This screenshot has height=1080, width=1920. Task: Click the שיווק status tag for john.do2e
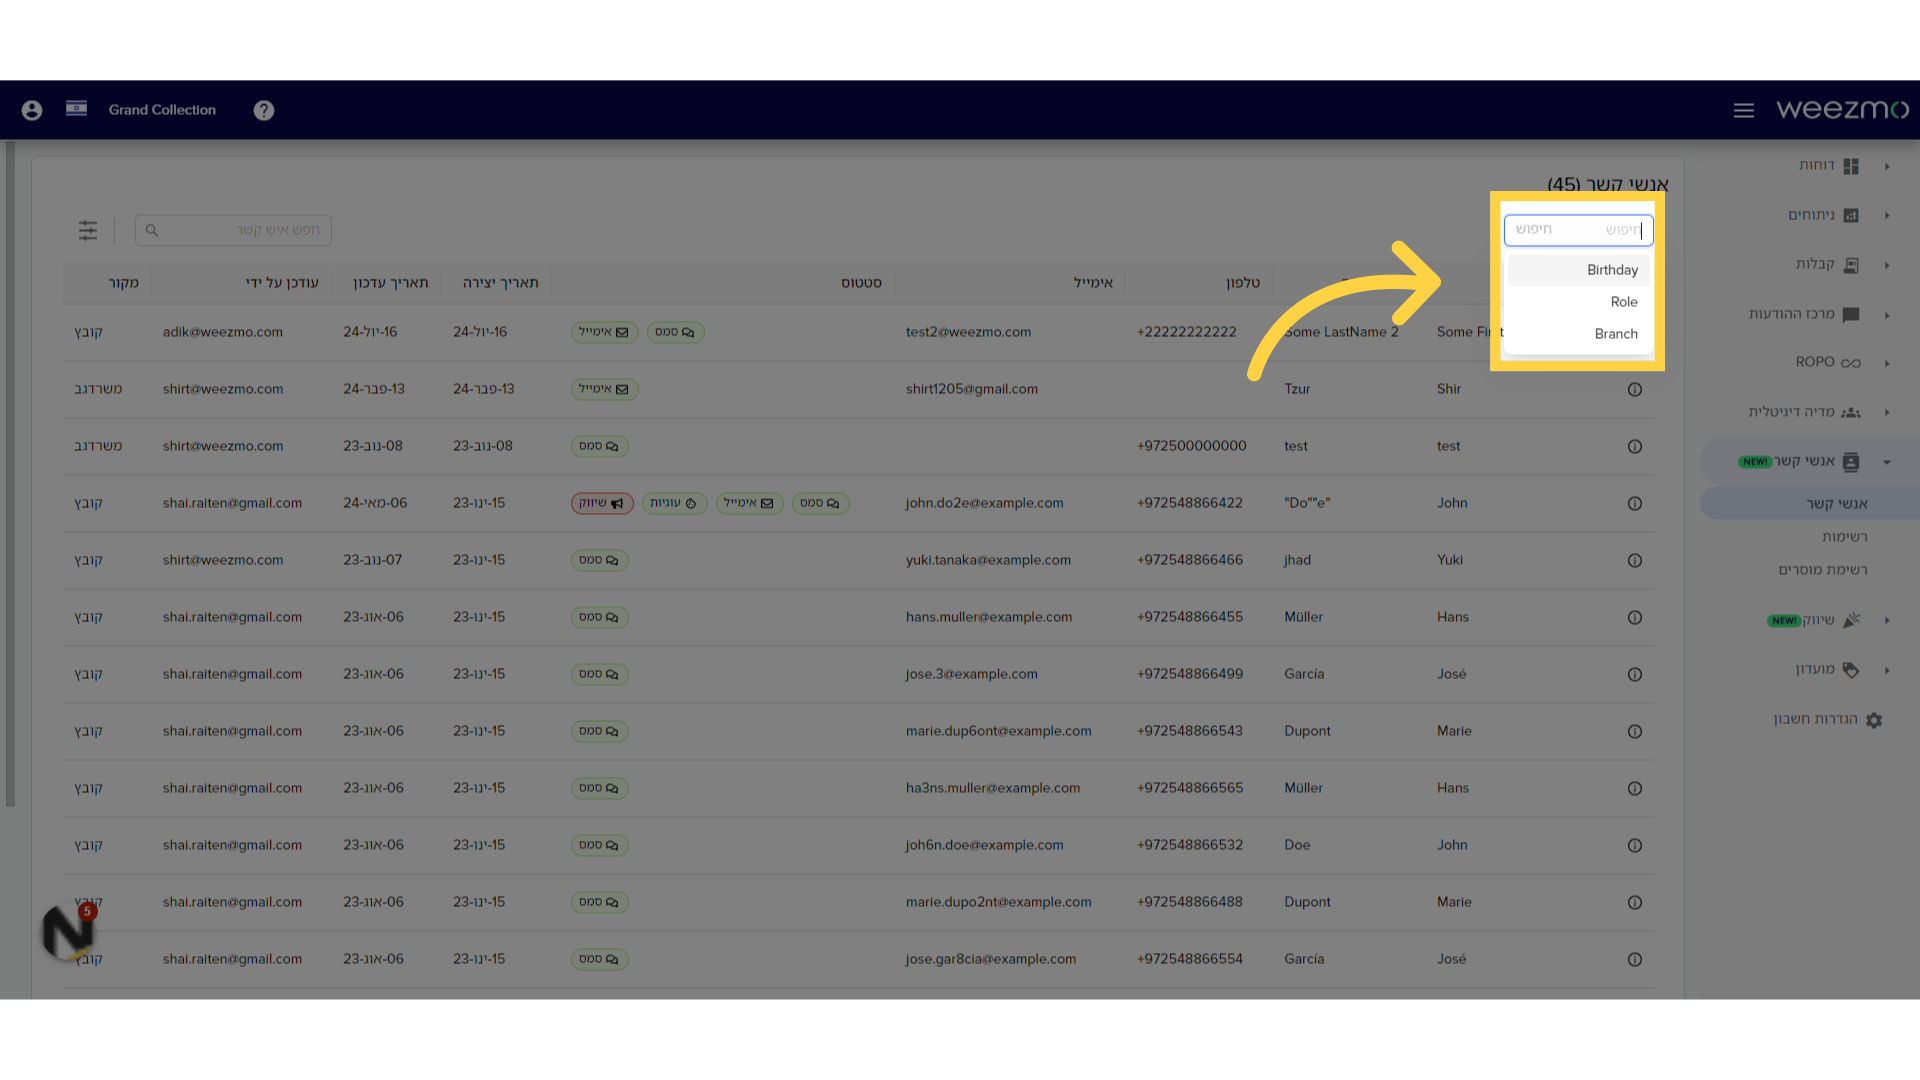click(x=602, y=503)
